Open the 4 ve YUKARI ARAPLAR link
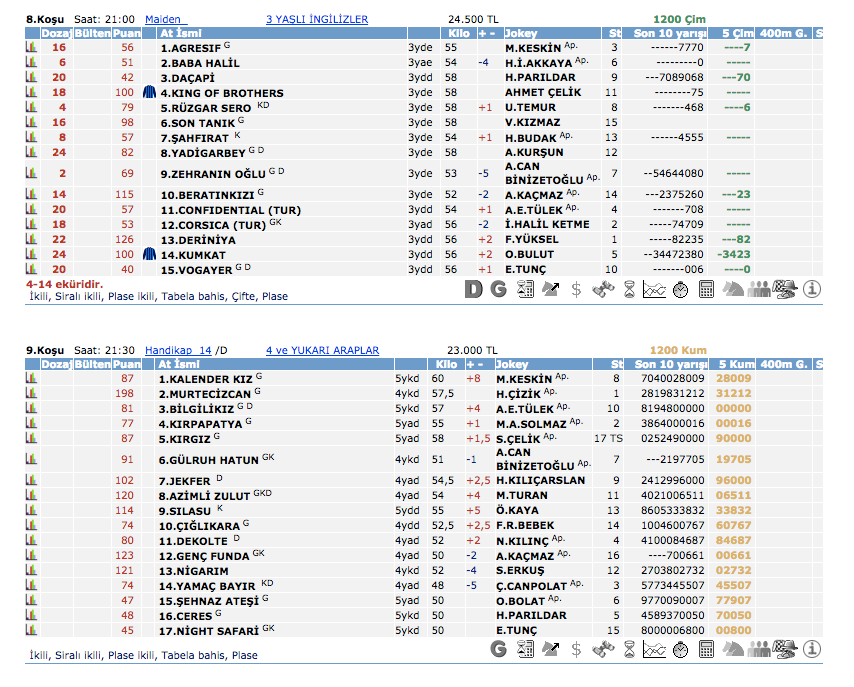Viewport: 854px width, 687px height. pos(322,351)
